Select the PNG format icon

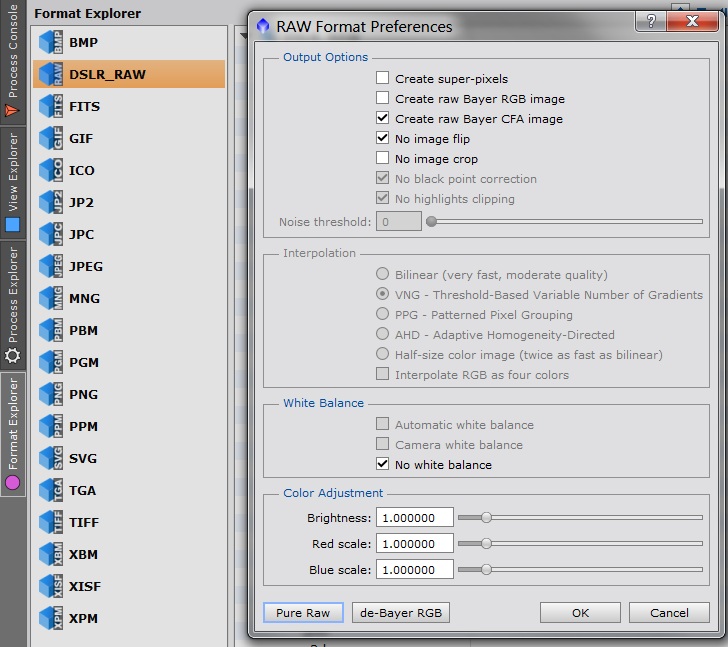(51, 395)
